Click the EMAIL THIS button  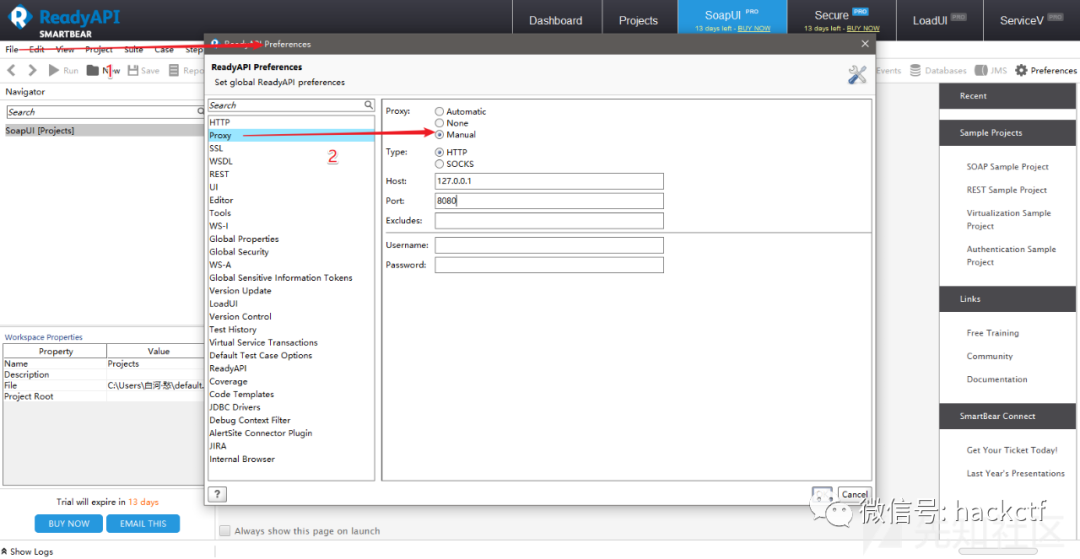[143, 523]
